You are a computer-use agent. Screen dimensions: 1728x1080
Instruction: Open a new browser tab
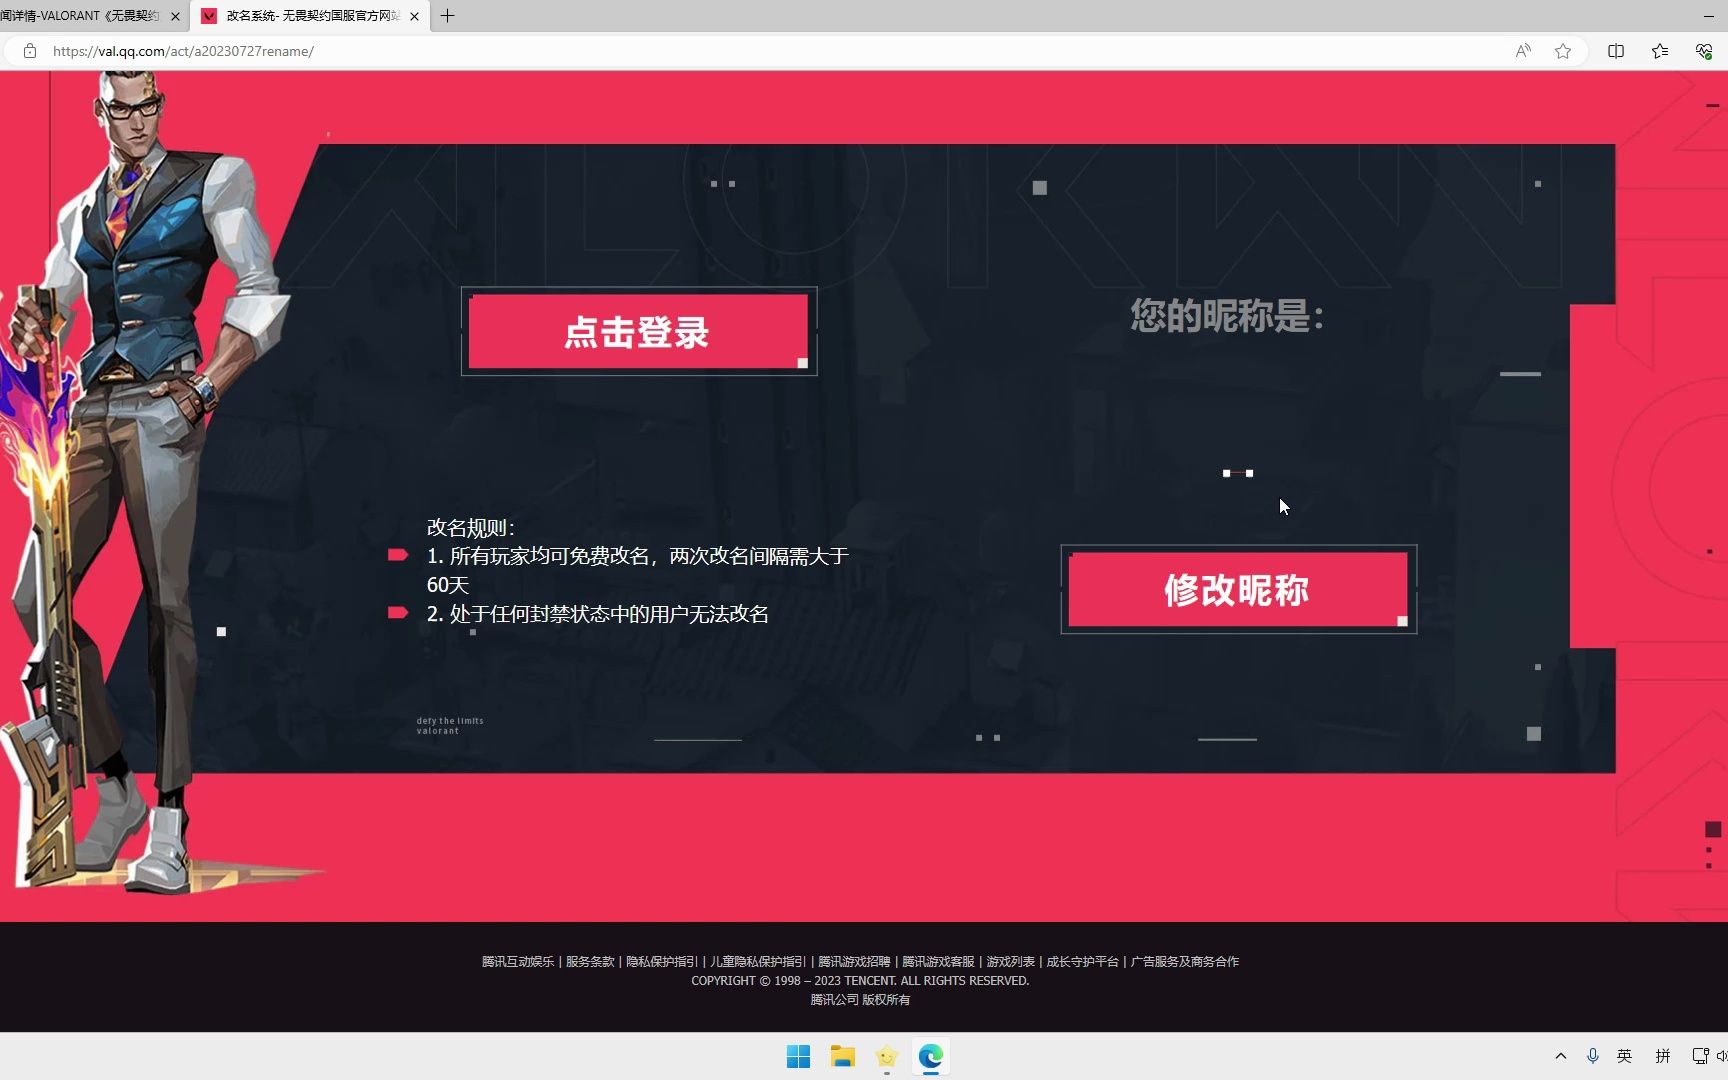pos(447,16)
